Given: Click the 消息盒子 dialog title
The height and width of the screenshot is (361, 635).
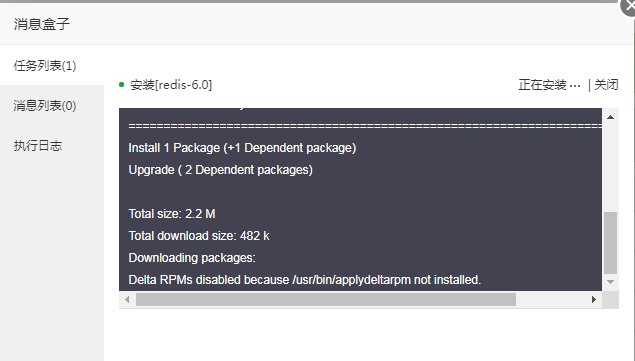Looking at the screenshot, I should tap(42, 24).
